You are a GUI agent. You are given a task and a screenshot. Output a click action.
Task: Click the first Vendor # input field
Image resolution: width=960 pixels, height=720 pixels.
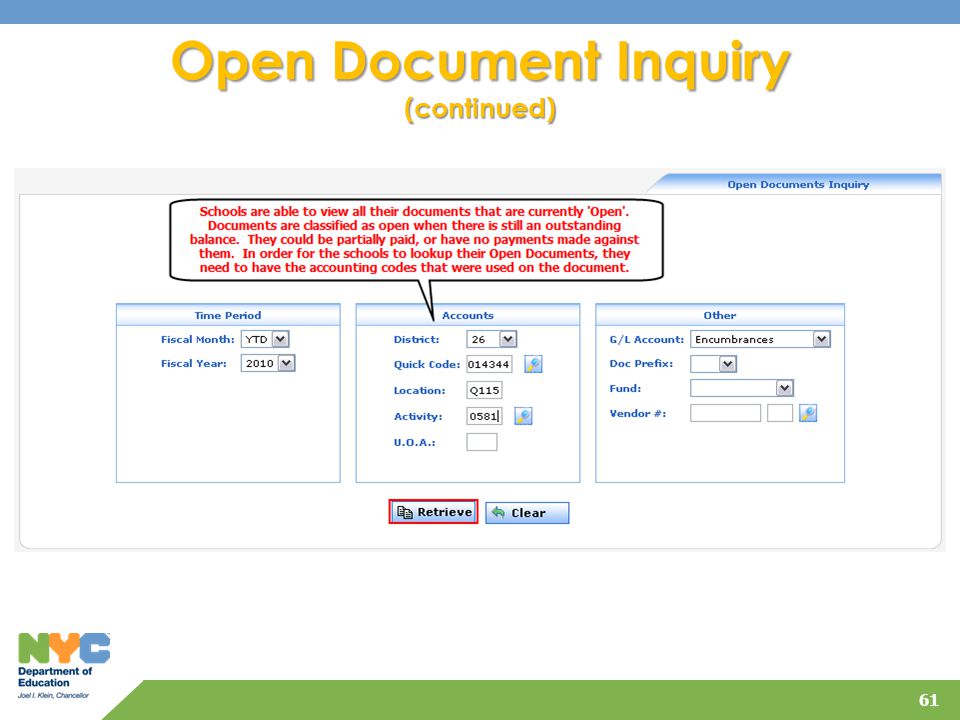point(726,413)
